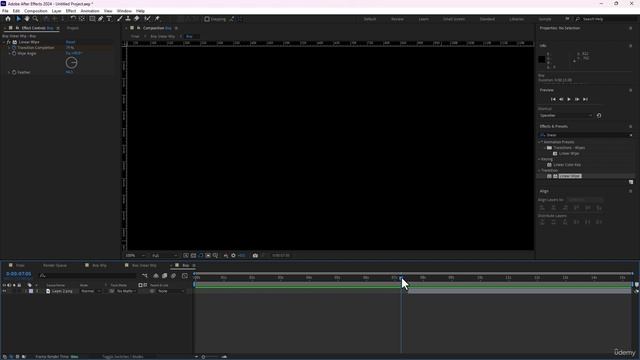The image size is (640, 360).
Task: Click Toggle Switches / Modes
Action: click(x=123, y=357)
